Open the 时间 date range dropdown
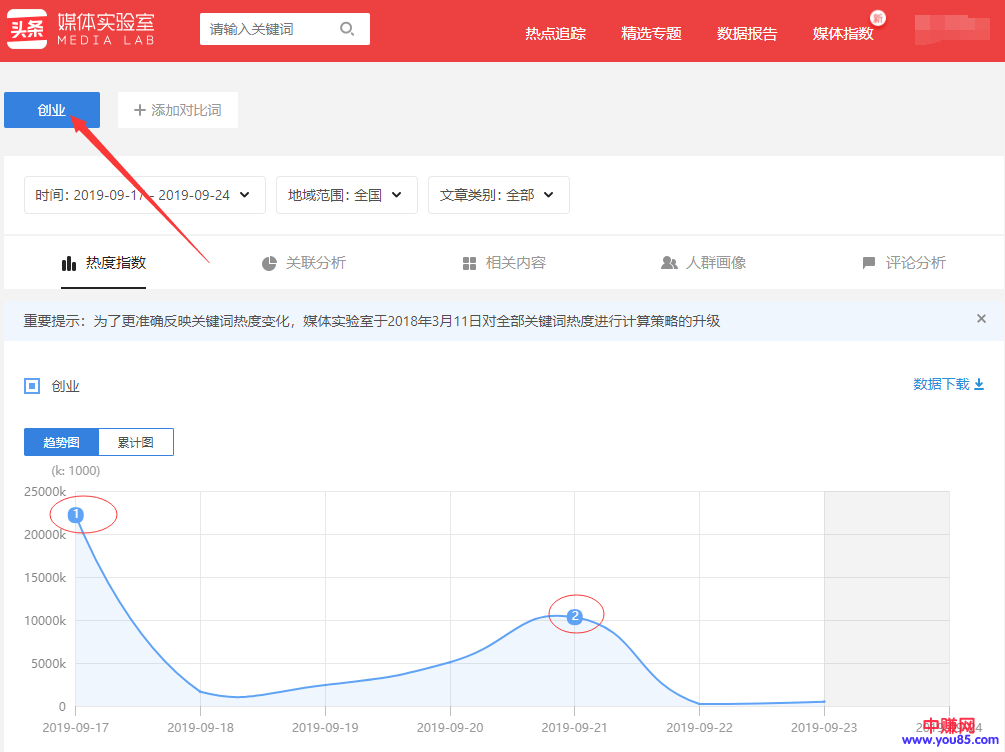Viewport: 1005px width, 752px height. (144, 195)
